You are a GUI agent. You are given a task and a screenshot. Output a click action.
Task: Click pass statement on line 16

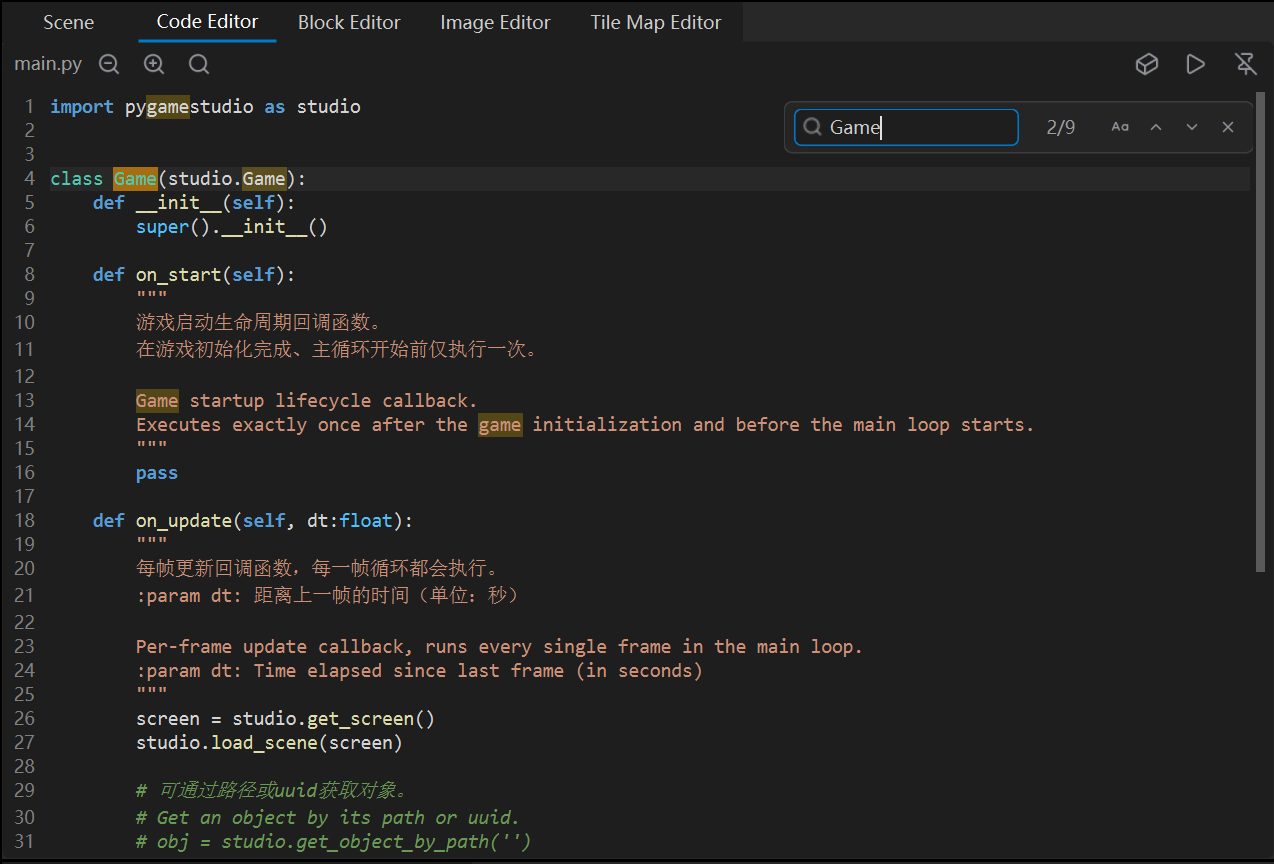[x=157, y=473]
